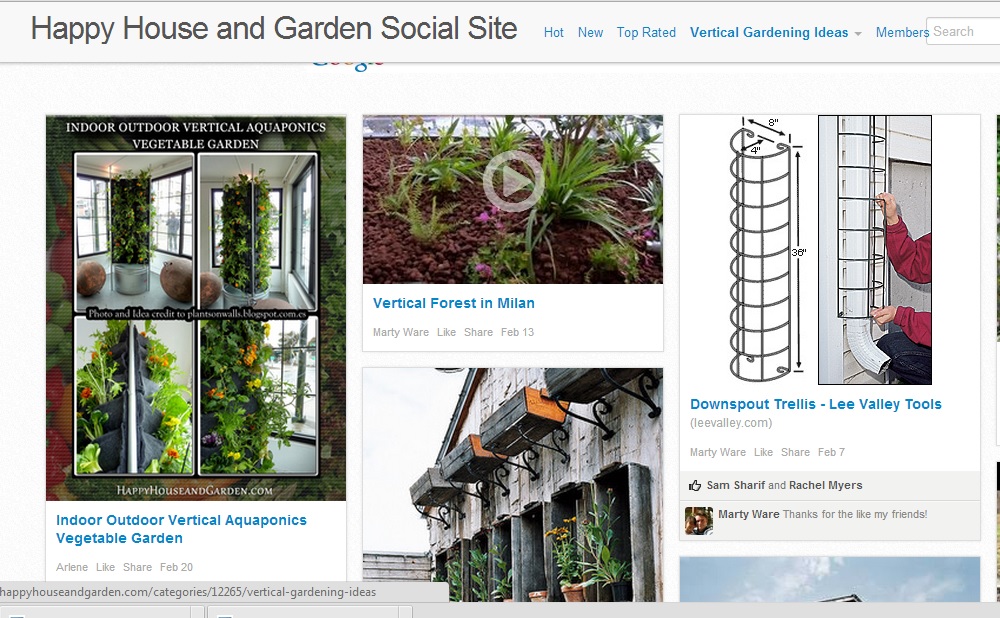Image resolution: width=1000 pixels, height=618 pixels.
Task: Open the Members page link
Action: click(902, 33)
